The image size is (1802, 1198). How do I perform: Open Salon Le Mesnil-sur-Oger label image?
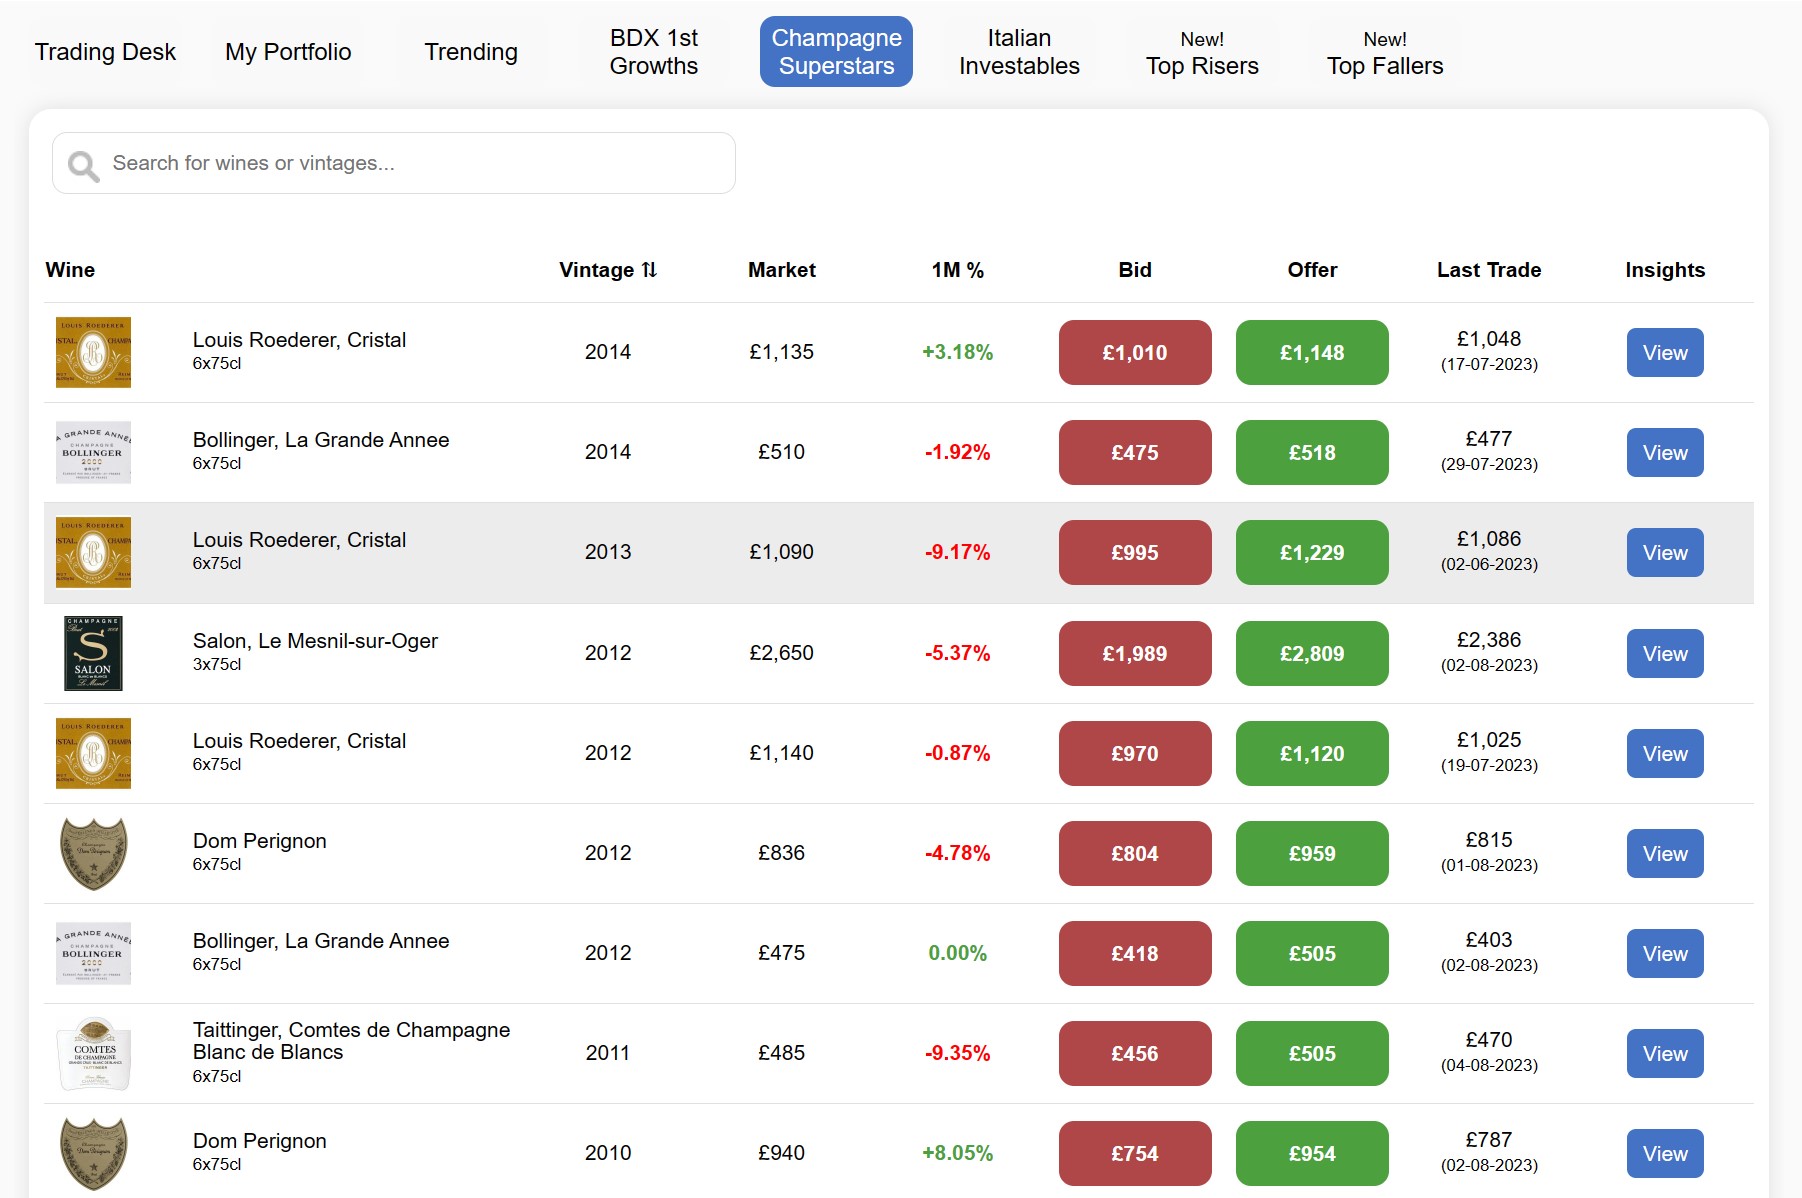(x=93, y=653)
